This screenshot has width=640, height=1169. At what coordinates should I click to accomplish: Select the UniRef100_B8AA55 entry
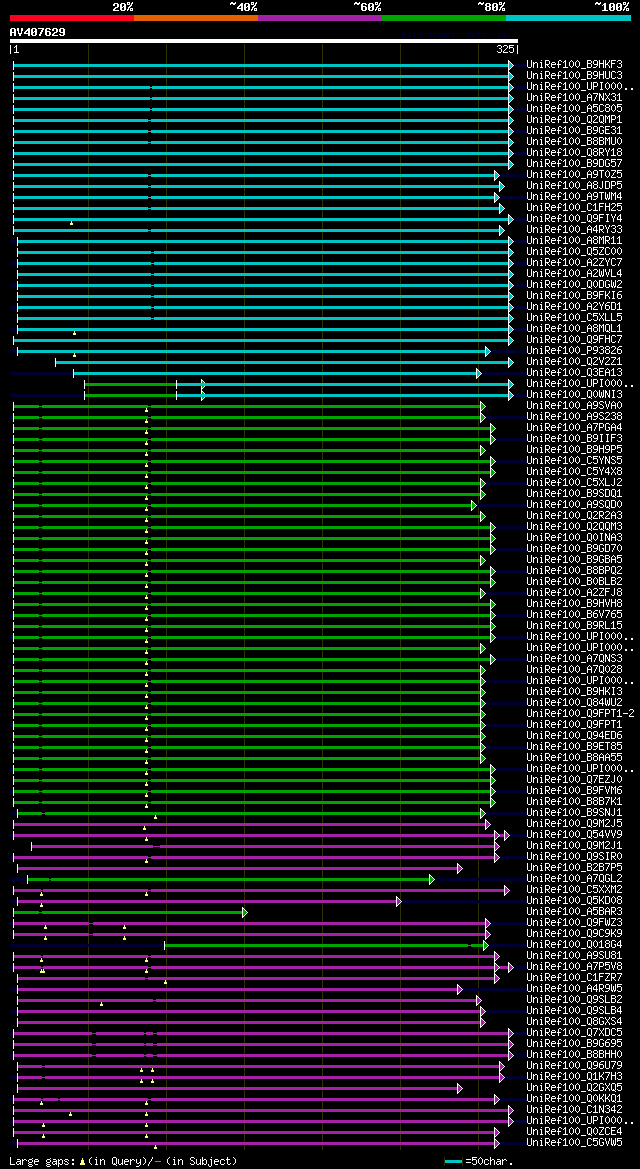(574, 757)
